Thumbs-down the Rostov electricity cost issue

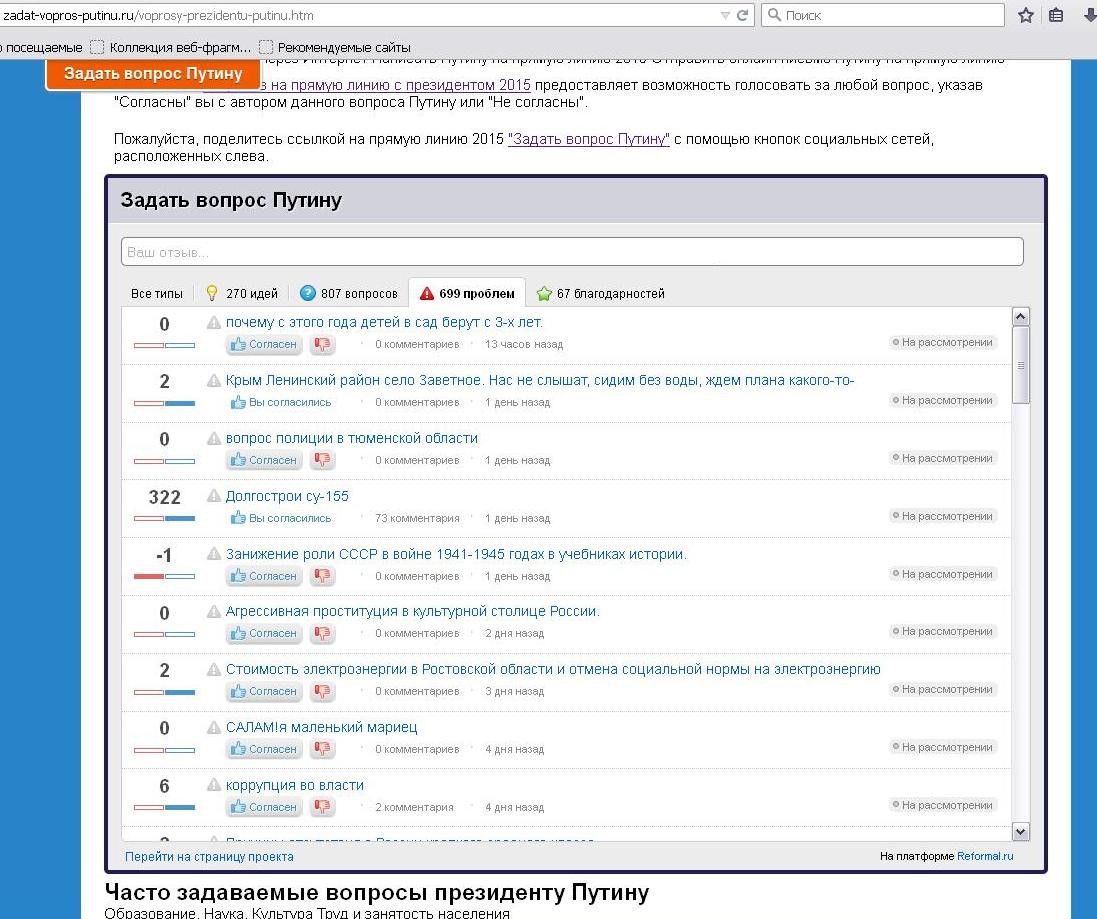(x=323, y=692)
